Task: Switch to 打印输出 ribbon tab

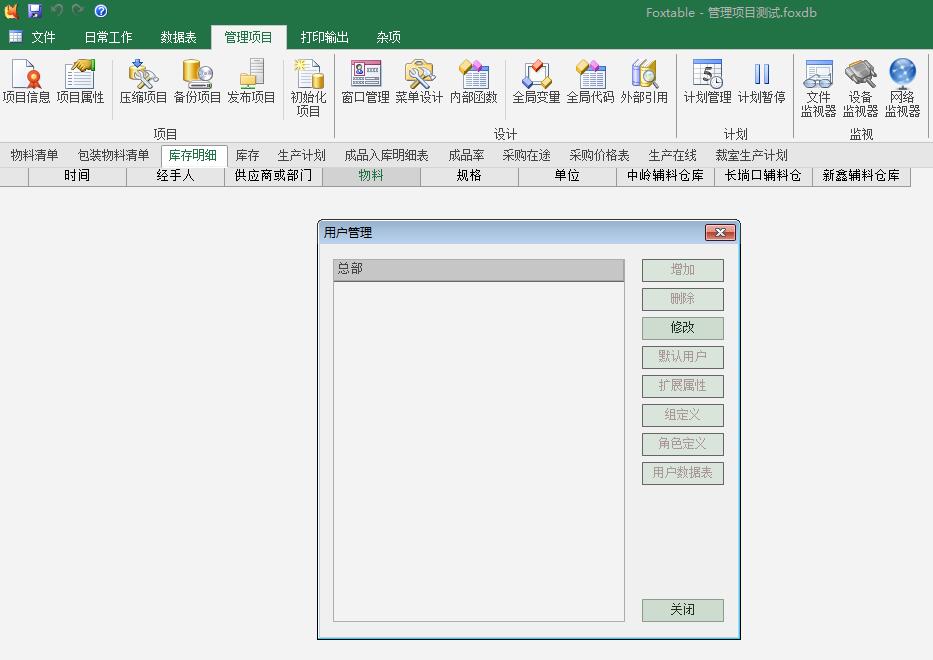Action: point(324,37)
